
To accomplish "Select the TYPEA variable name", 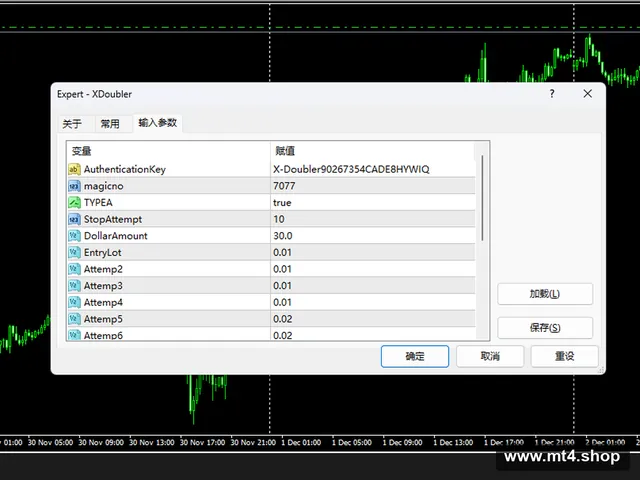I will coord(98,202).
